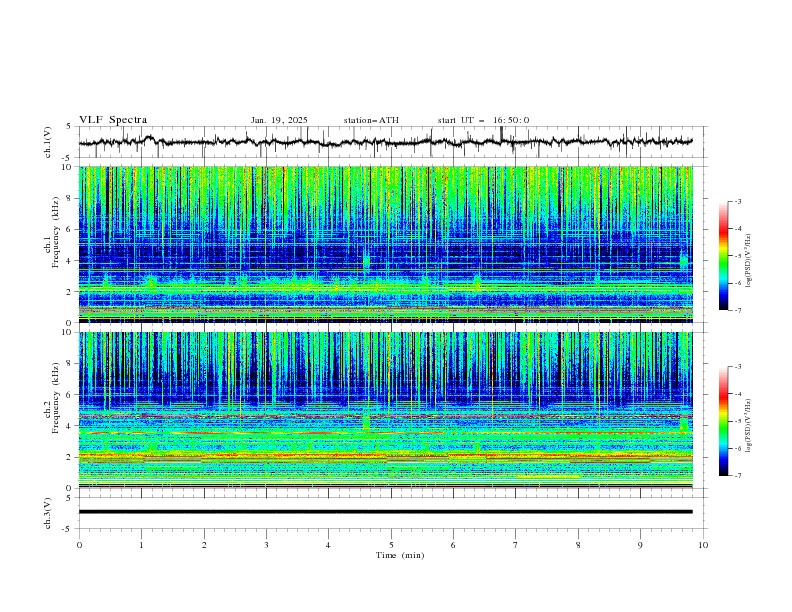Click the "ch.3(V)" axis label
This screenshot has width=792, height=612.
pyautogui.click(x=48, y=513)
